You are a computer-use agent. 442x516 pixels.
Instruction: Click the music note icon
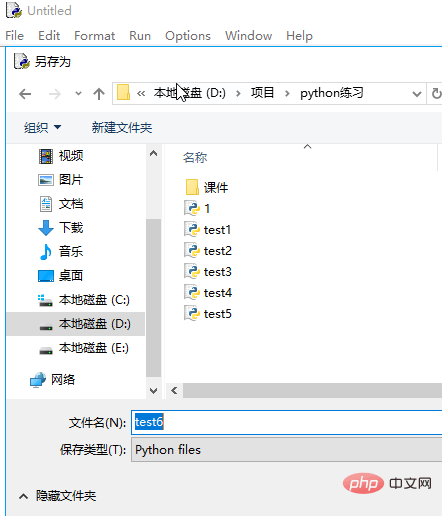point(46,252)
